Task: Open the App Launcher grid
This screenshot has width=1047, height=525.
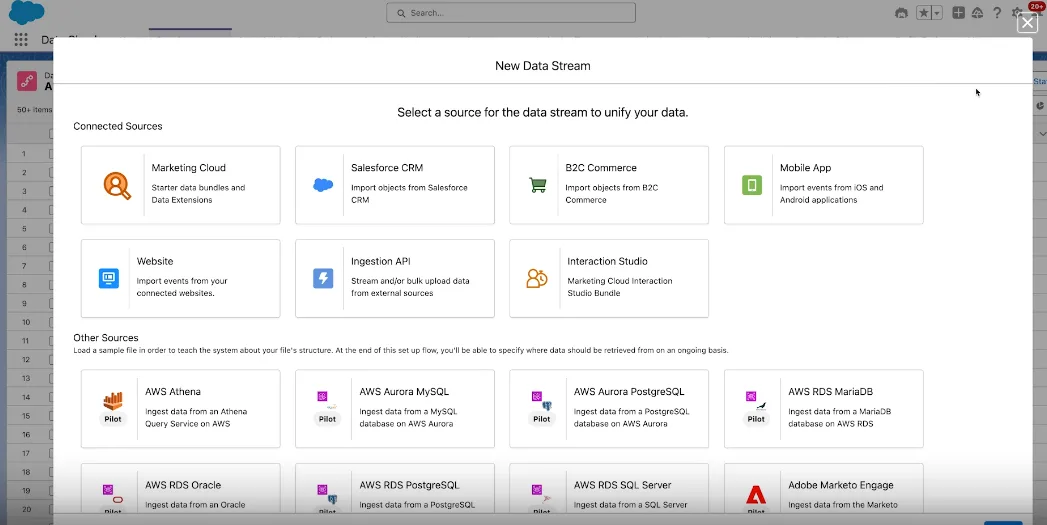Action: pyautogui.click(x=21, y=39)
